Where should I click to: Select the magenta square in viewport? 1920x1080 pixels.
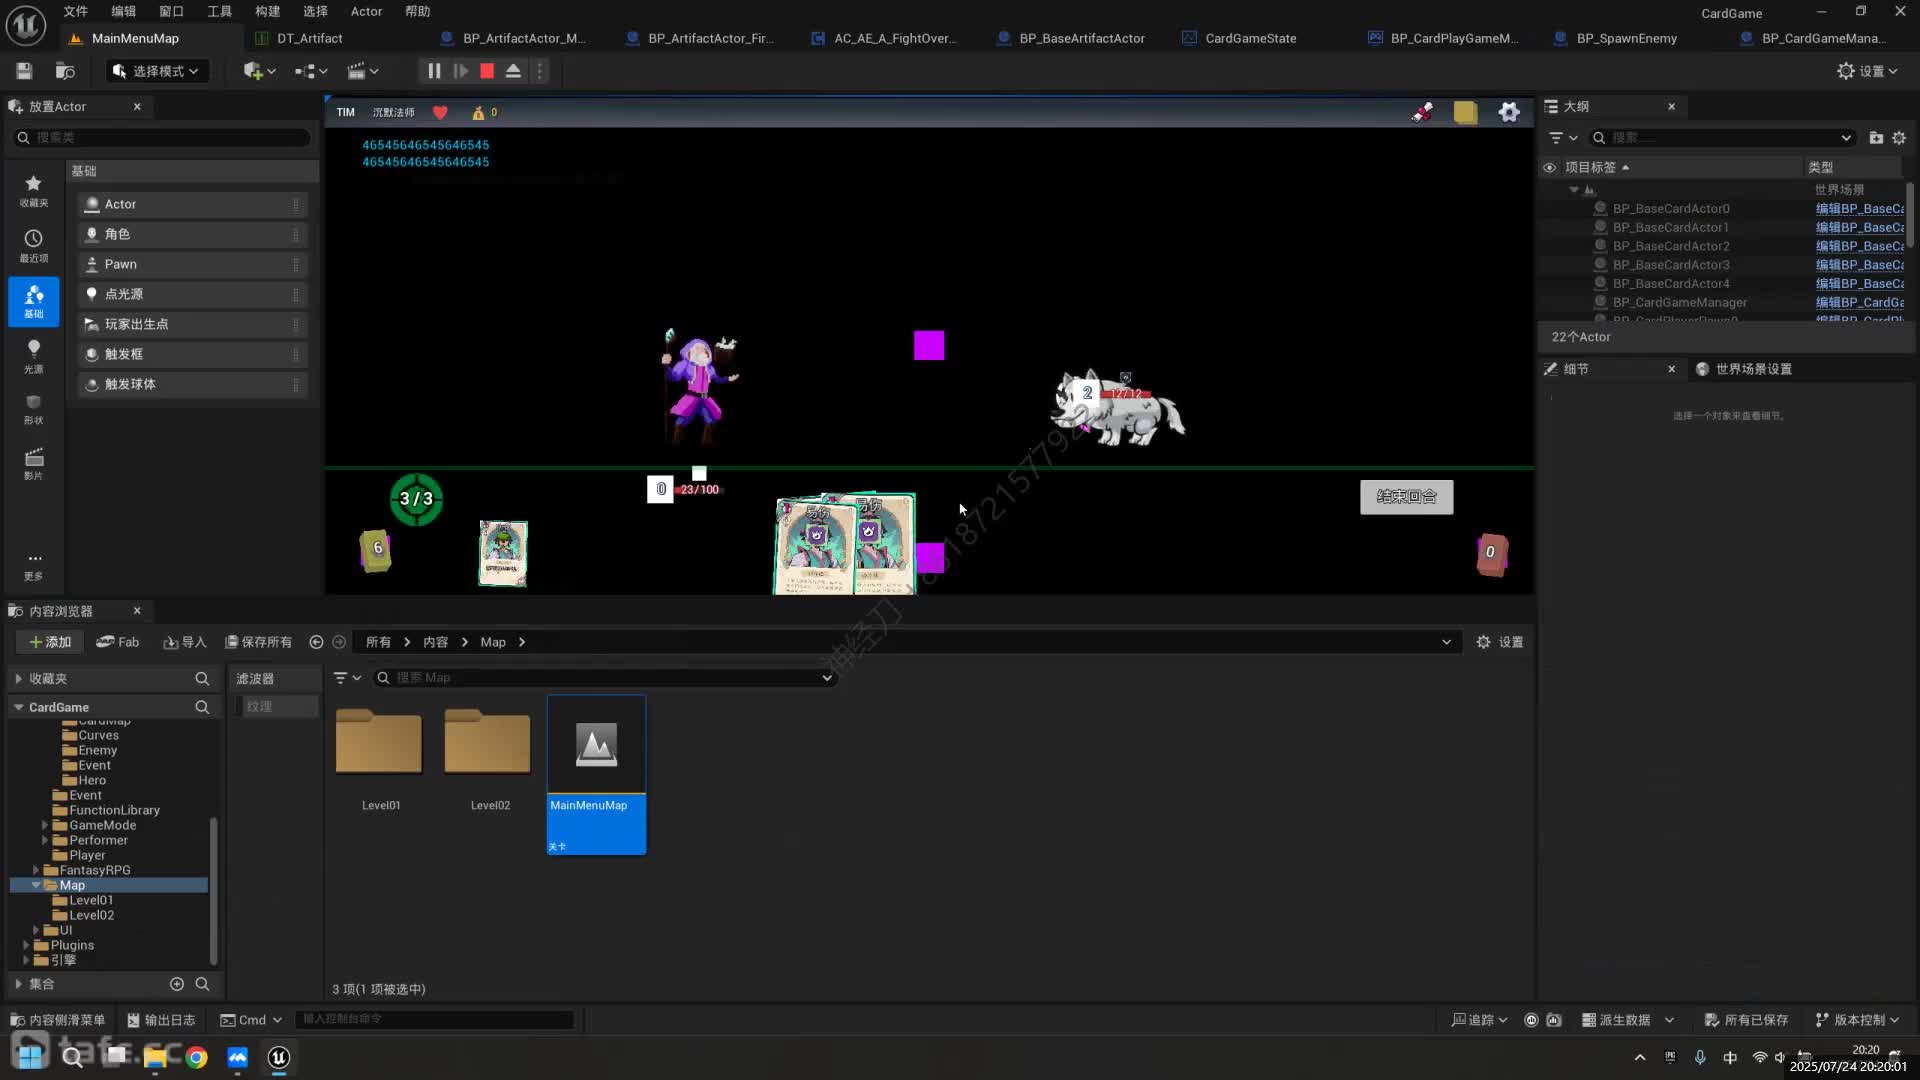point(928,346)
